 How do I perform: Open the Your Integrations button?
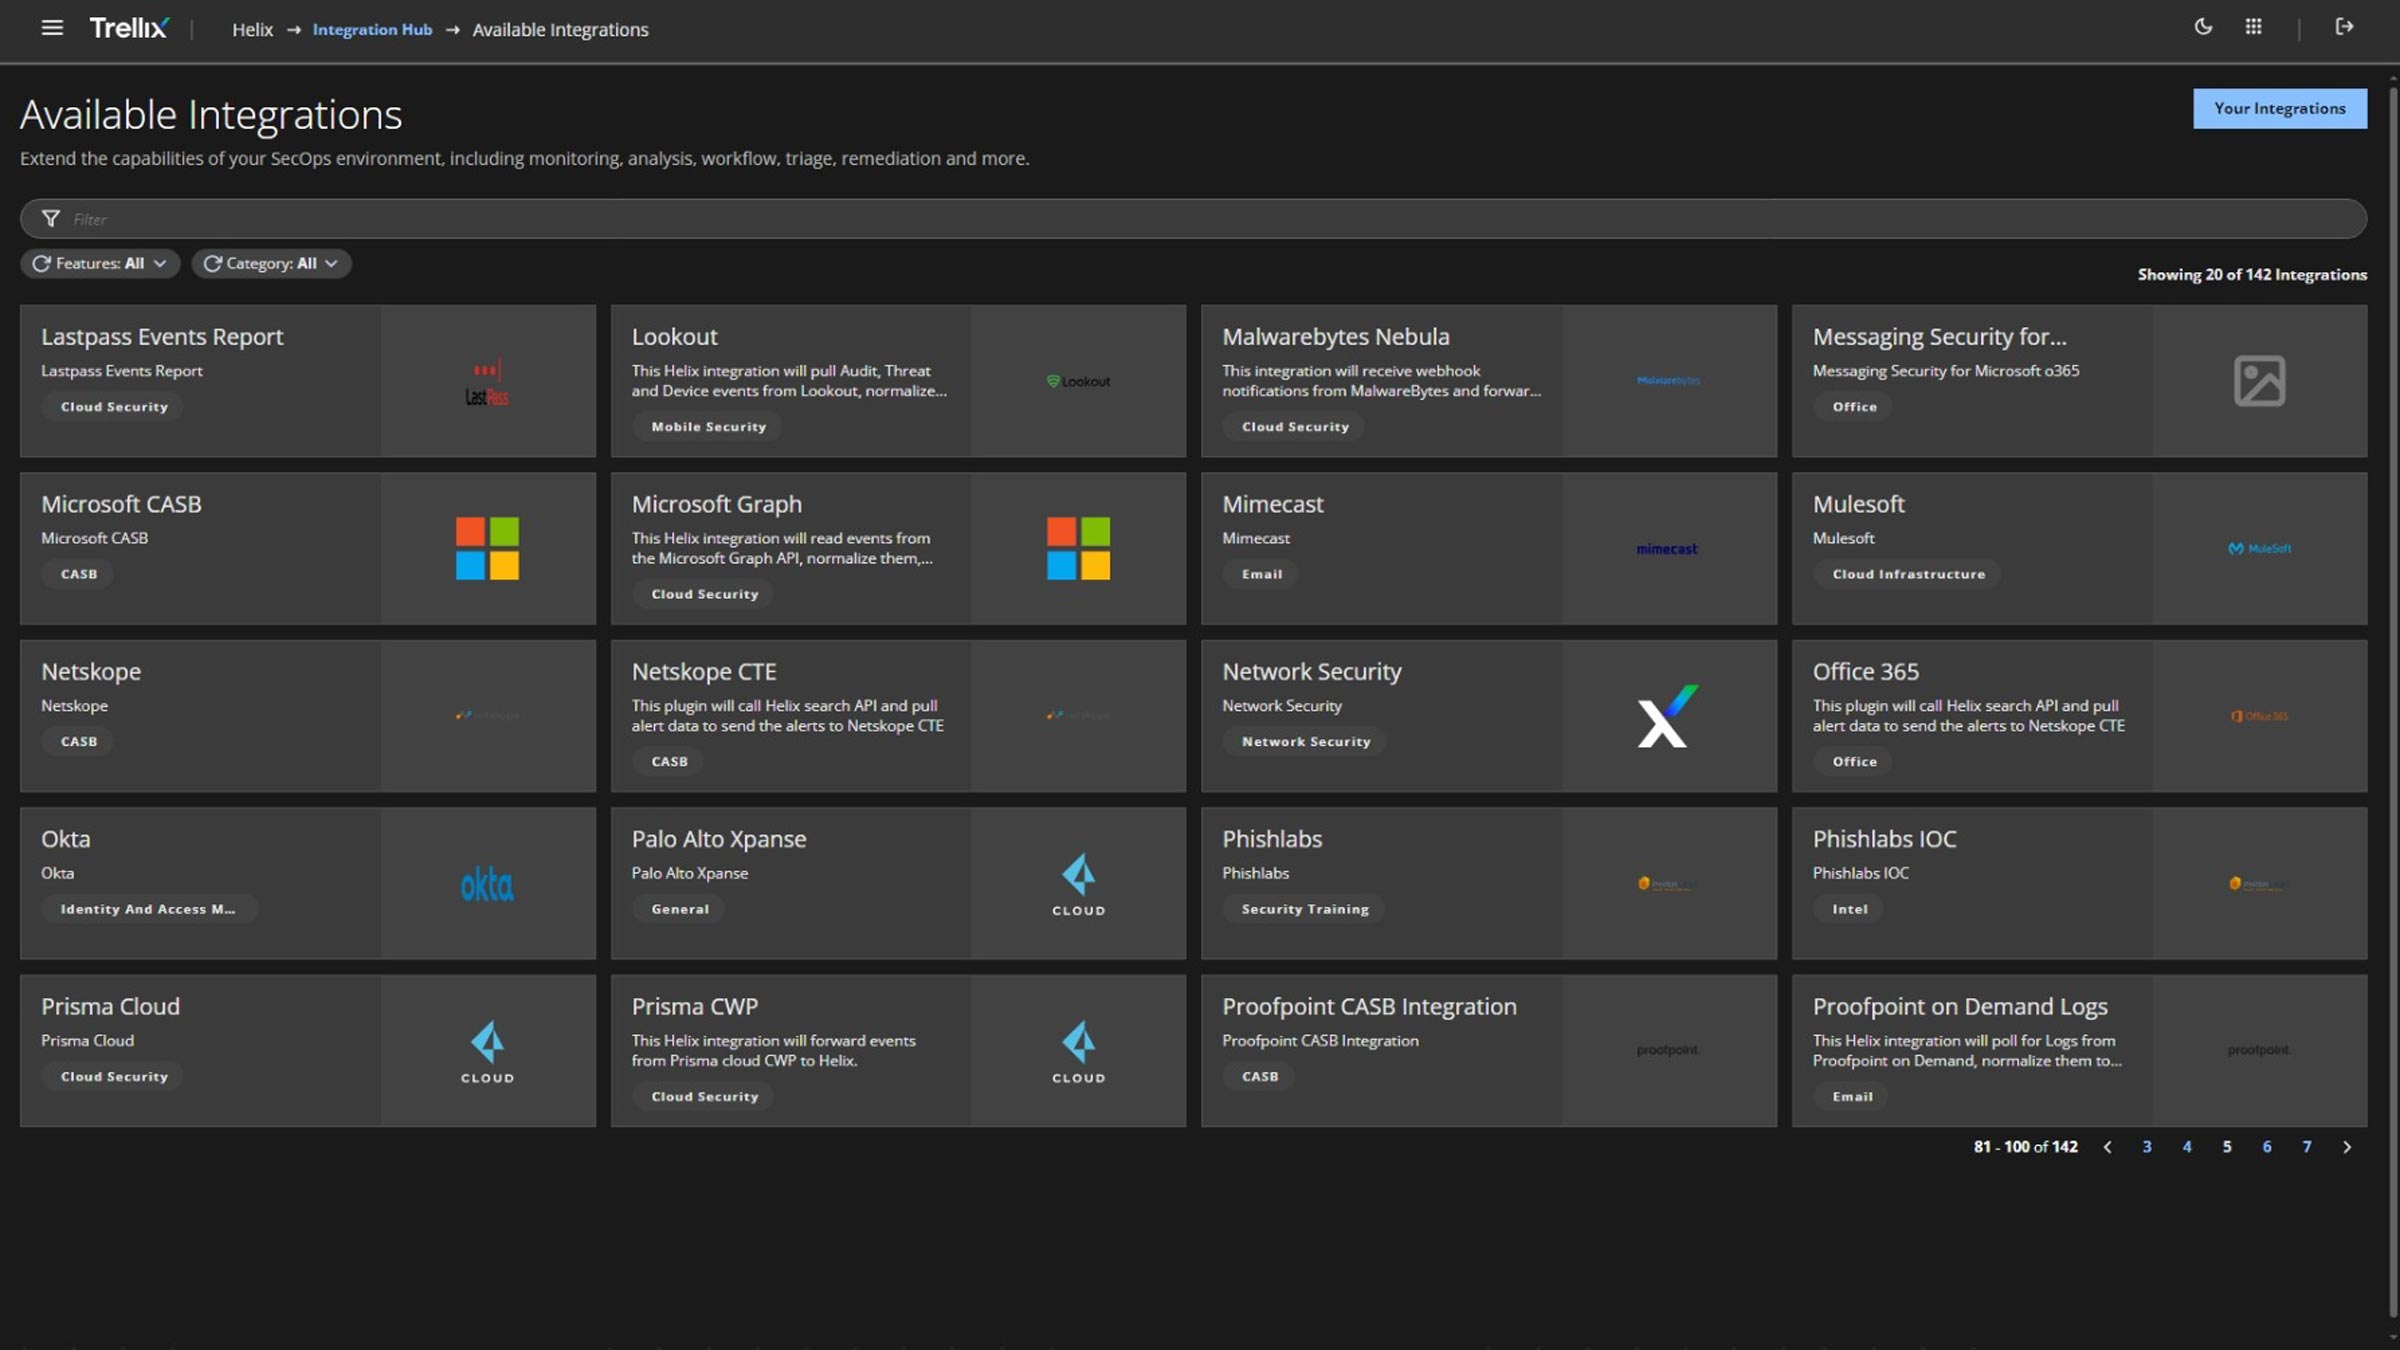[x=2279, y=108]
